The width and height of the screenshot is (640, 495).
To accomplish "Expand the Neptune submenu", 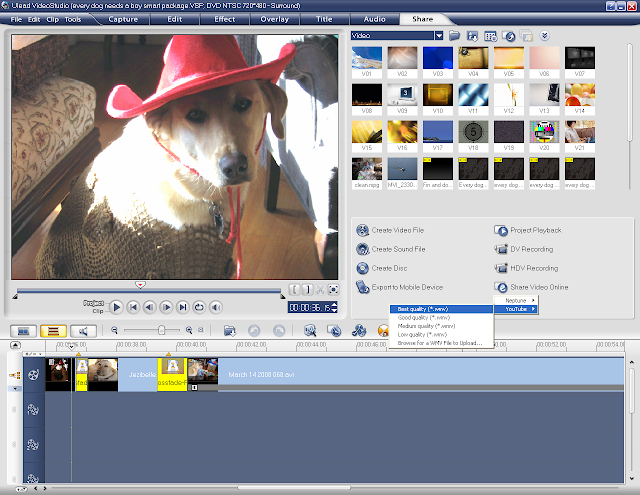I will coord(516,300).
